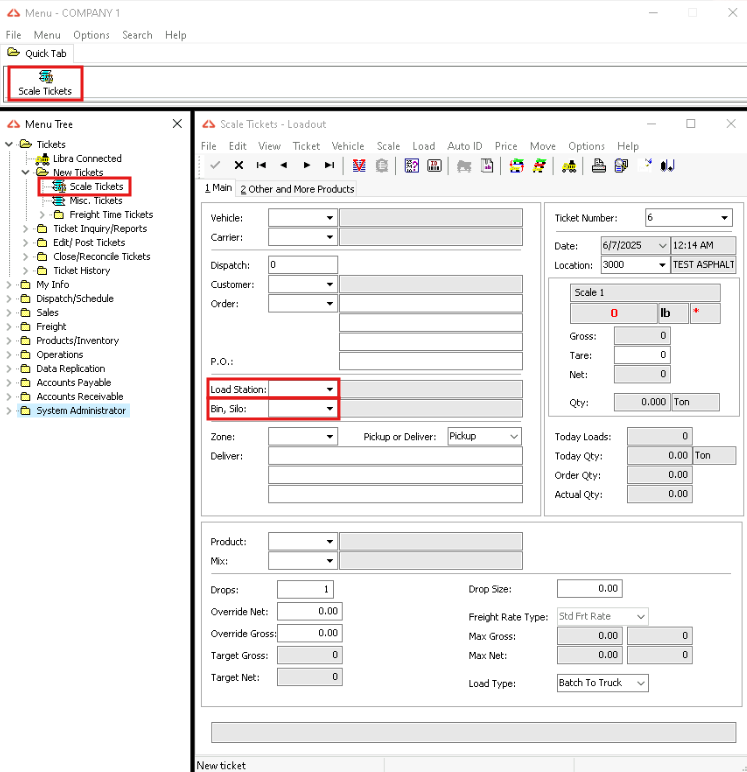Open the Ticket menu in Scale Tickets
The image size is (747, 772).
tap(306, 146)
